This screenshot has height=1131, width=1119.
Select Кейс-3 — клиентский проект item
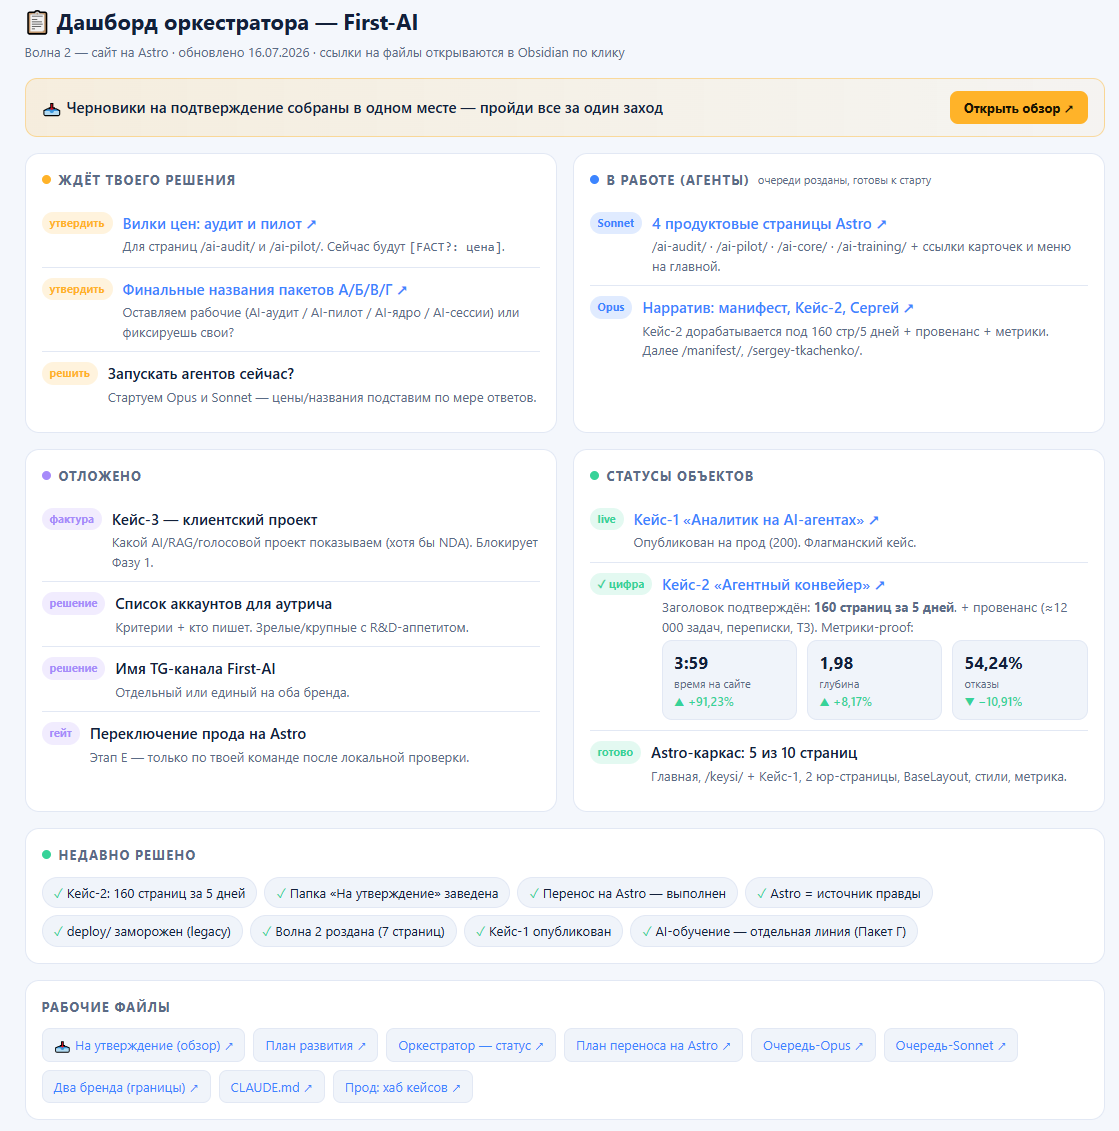[x=214, y=520]
